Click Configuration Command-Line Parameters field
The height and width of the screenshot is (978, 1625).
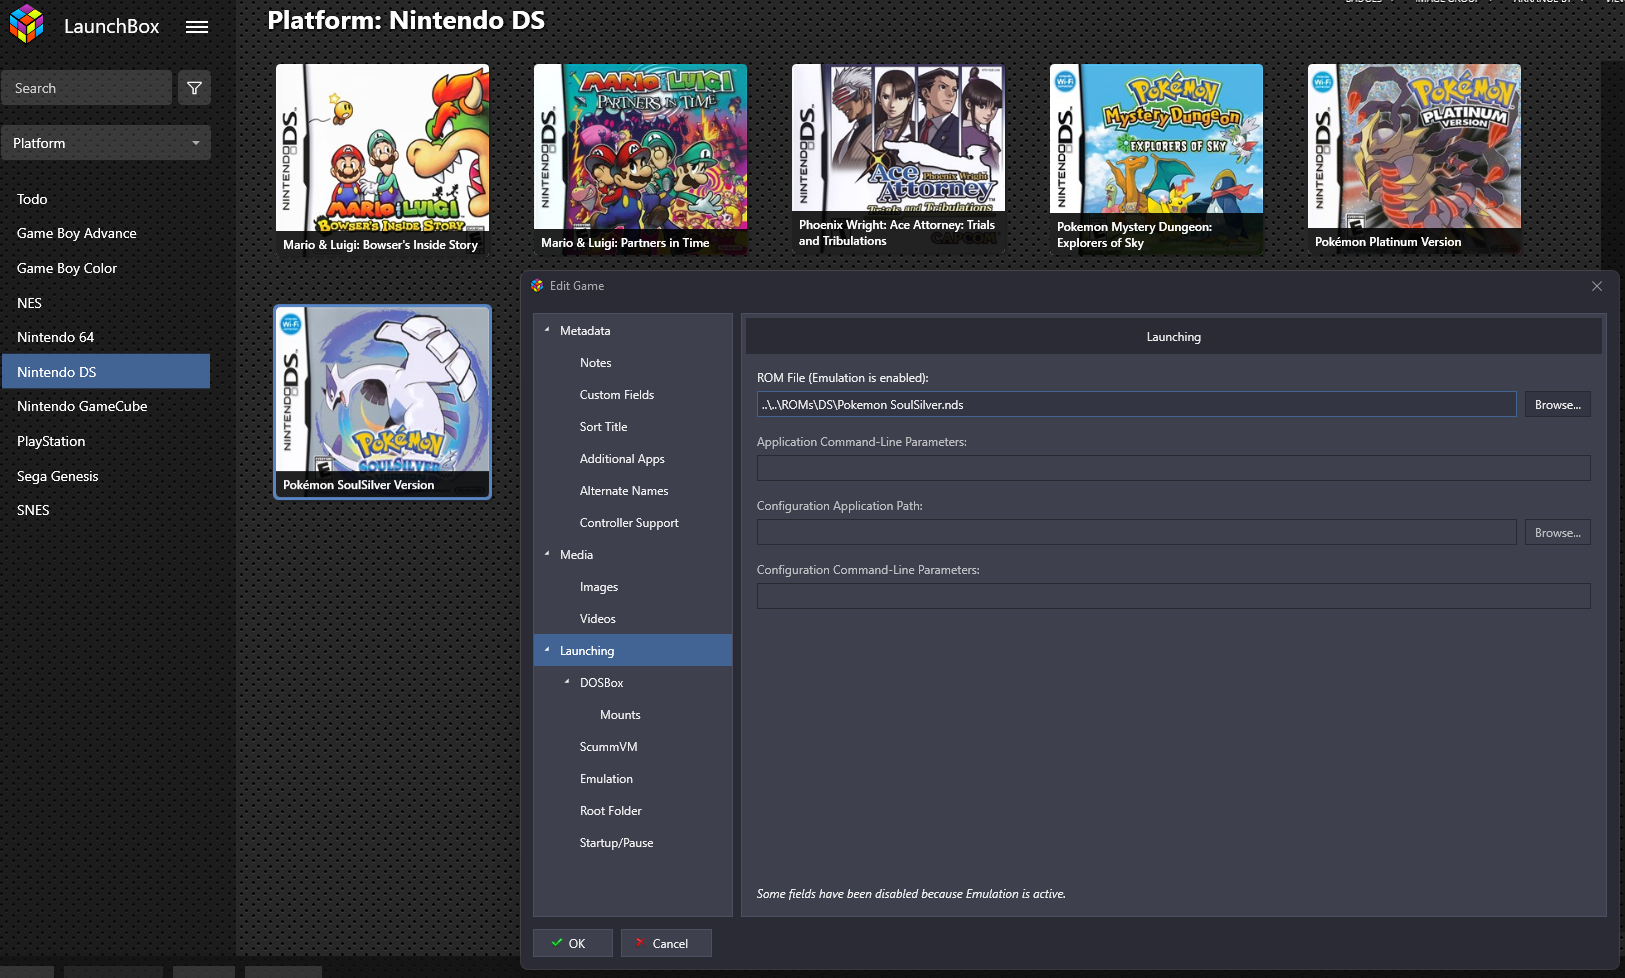(1173, 596)
